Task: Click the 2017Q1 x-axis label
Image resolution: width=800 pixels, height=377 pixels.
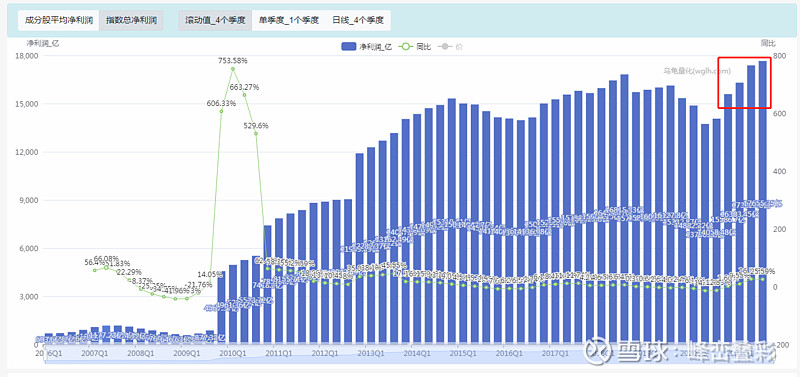Action: pos(555,353)
